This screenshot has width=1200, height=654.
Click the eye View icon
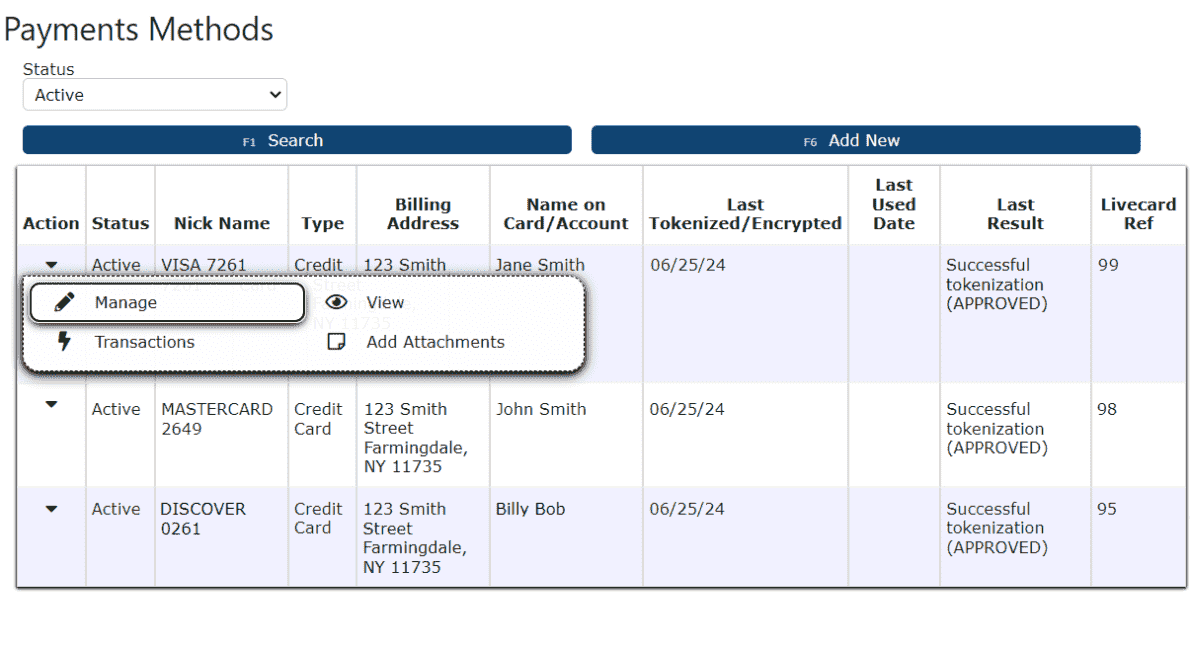[x=337, y=302]
